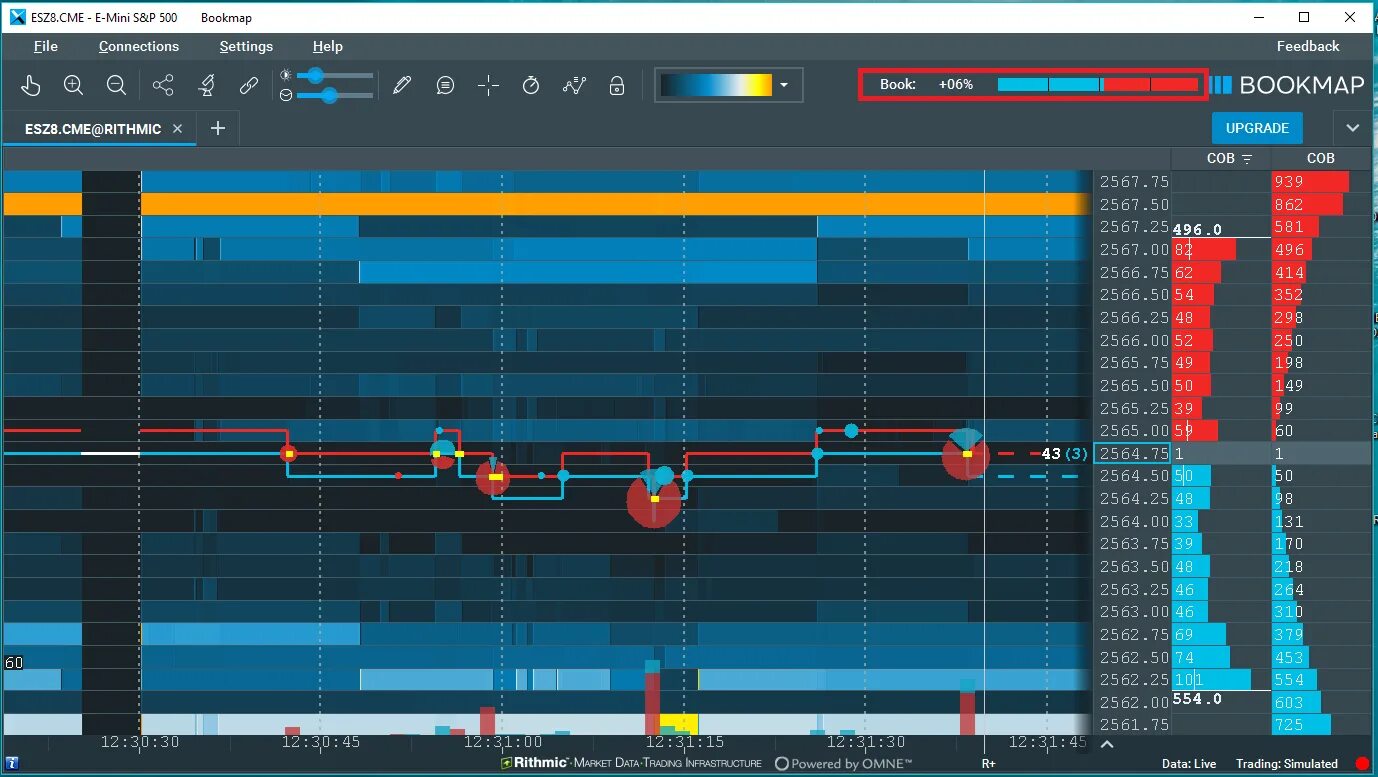
Task: Click price level 2567.50 in ladder
Action: (1133, 204)
